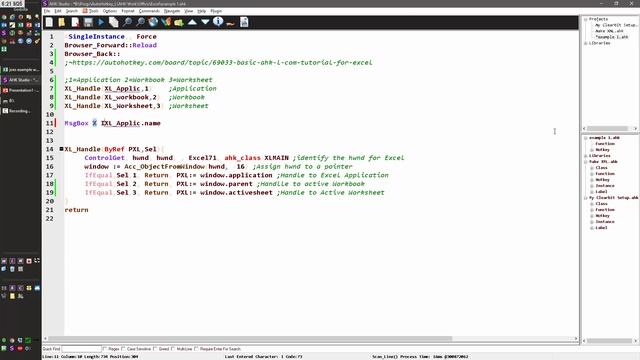Viewport: 640px width, 360px height.
Task: Open the Navigate menu
Action: (172, 11)
